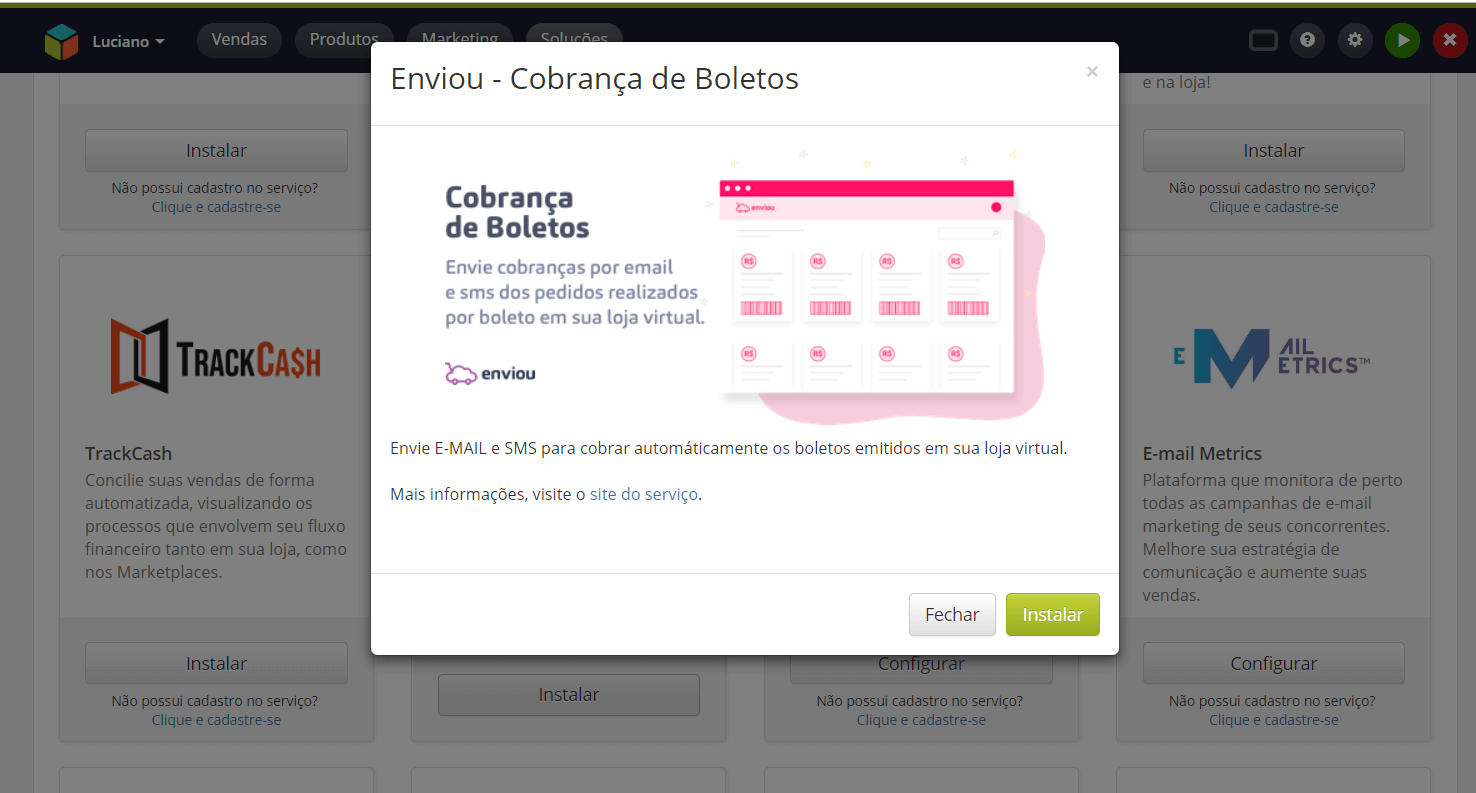Click the screen rectangle icon in top bar
The height and width of the screenshot is (793, 1476).
pyautogui.click(x=1263, y=40)
